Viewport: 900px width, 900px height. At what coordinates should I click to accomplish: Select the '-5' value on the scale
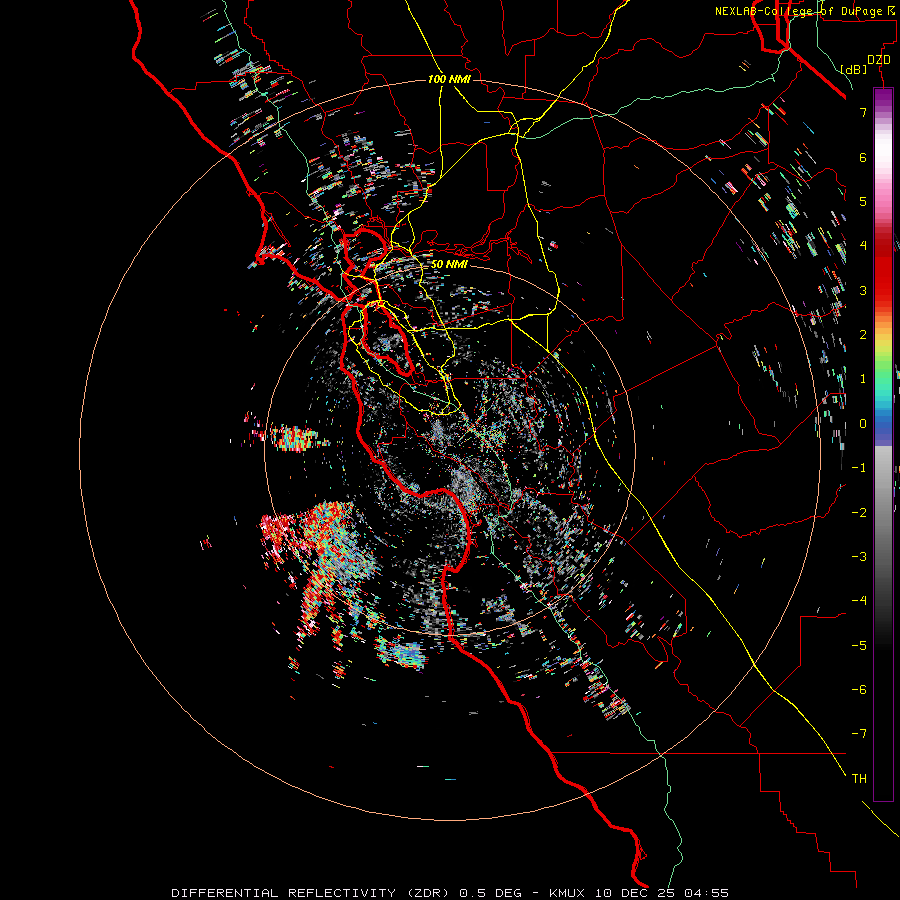point(859,646)
